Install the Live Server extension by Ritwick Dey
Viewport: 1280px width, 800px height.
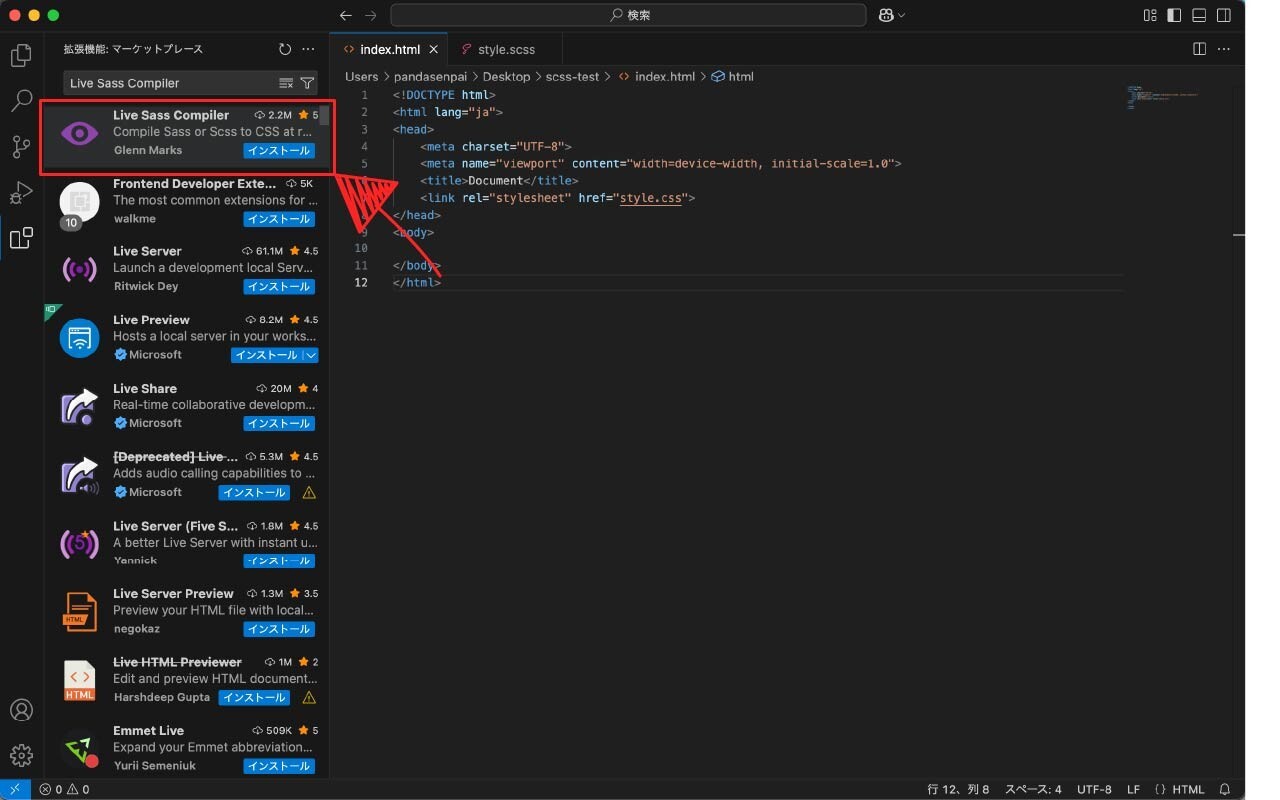tap(279, 287)
